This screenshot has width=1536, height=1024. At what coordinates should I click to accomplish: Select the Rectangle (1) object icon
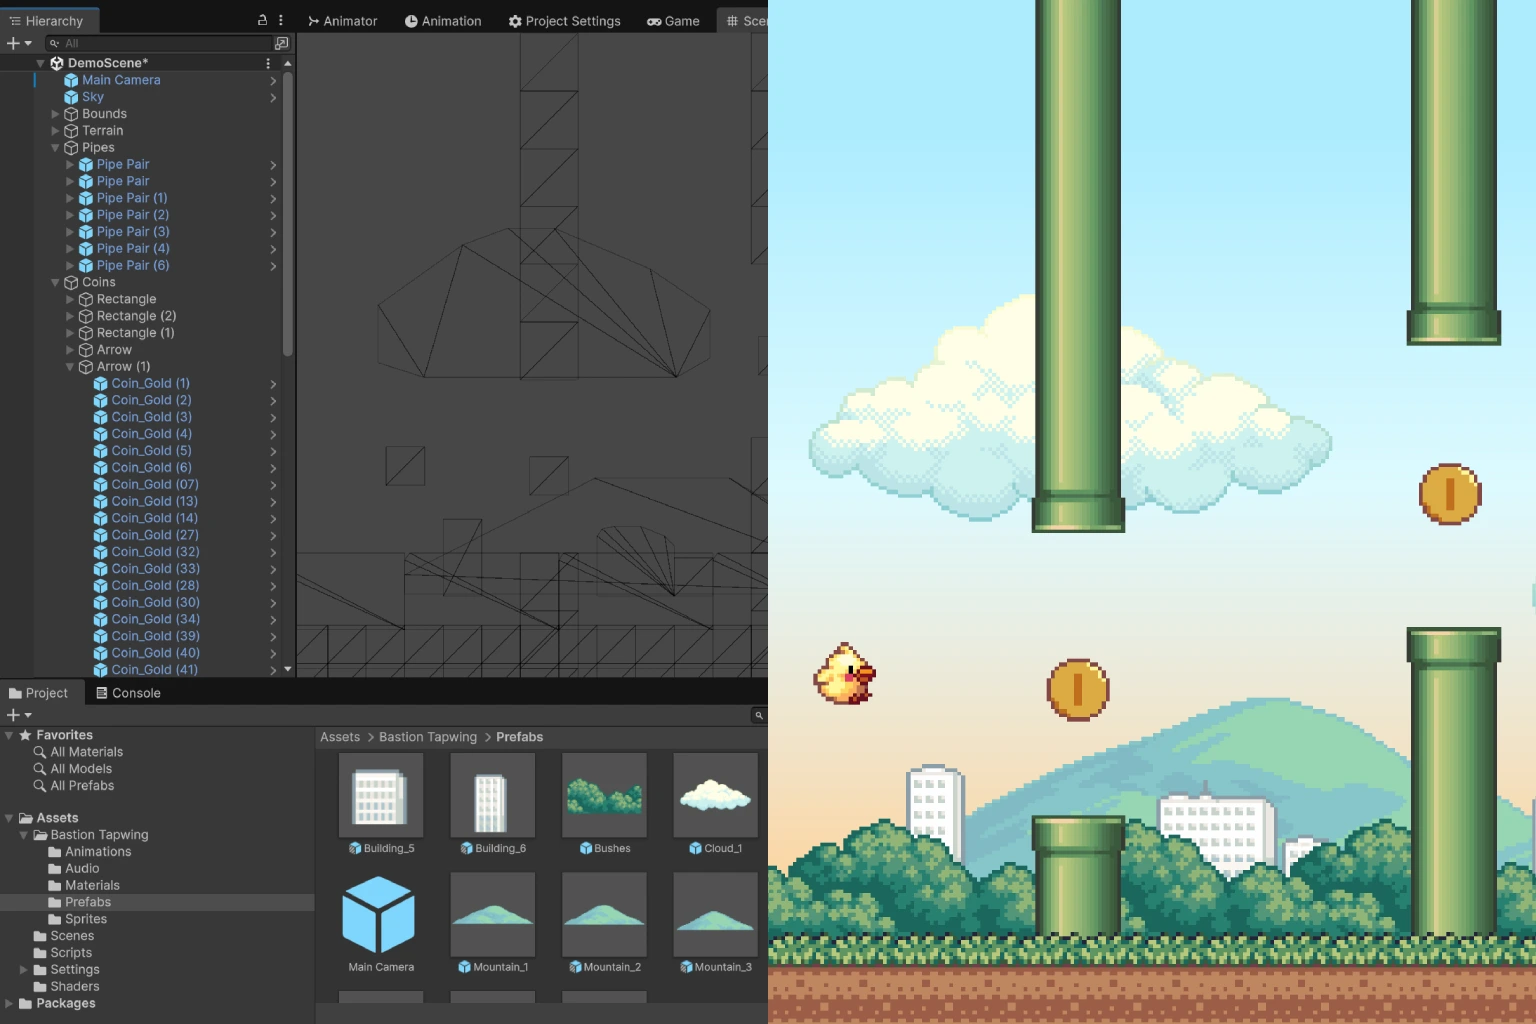(x=86, y=333)
